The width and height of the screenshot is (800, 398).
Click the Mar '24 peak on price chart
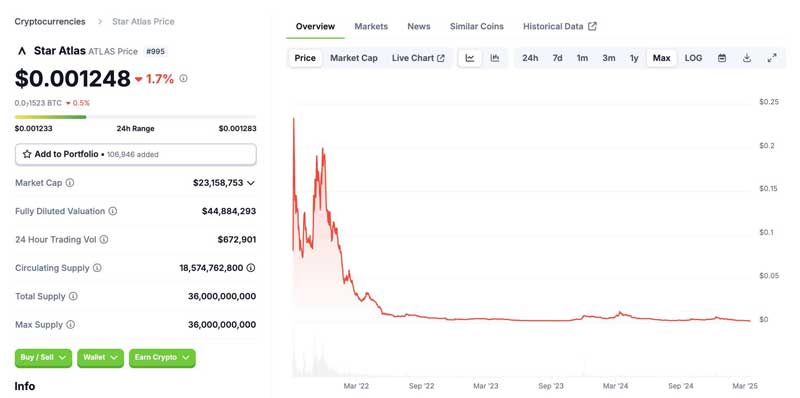pyautogui.click(x=620, y=312)
